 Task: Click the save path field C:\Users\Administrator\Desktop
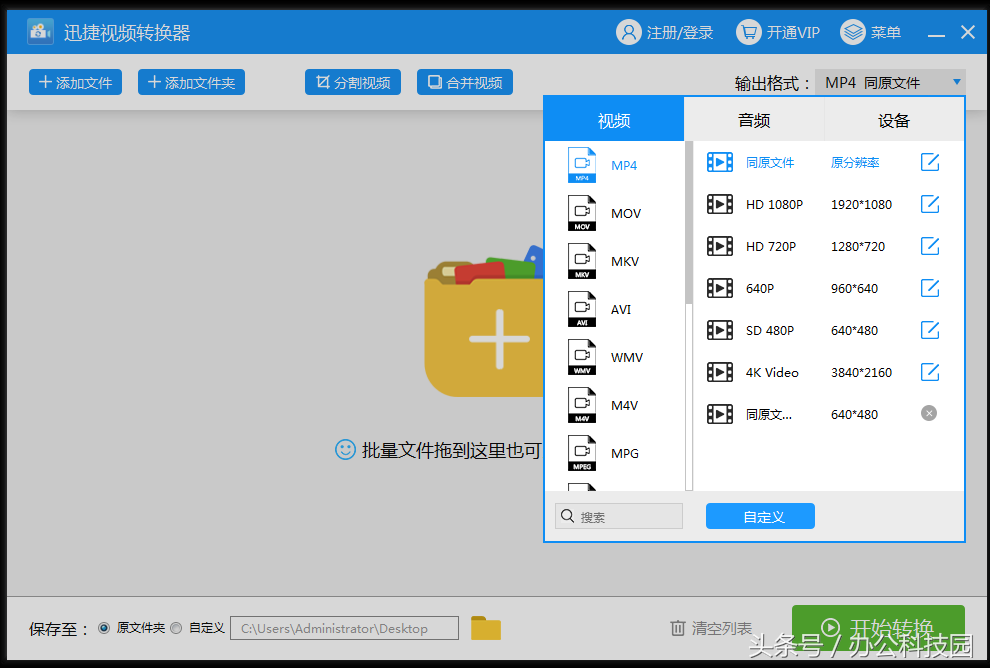coord(344,628)
